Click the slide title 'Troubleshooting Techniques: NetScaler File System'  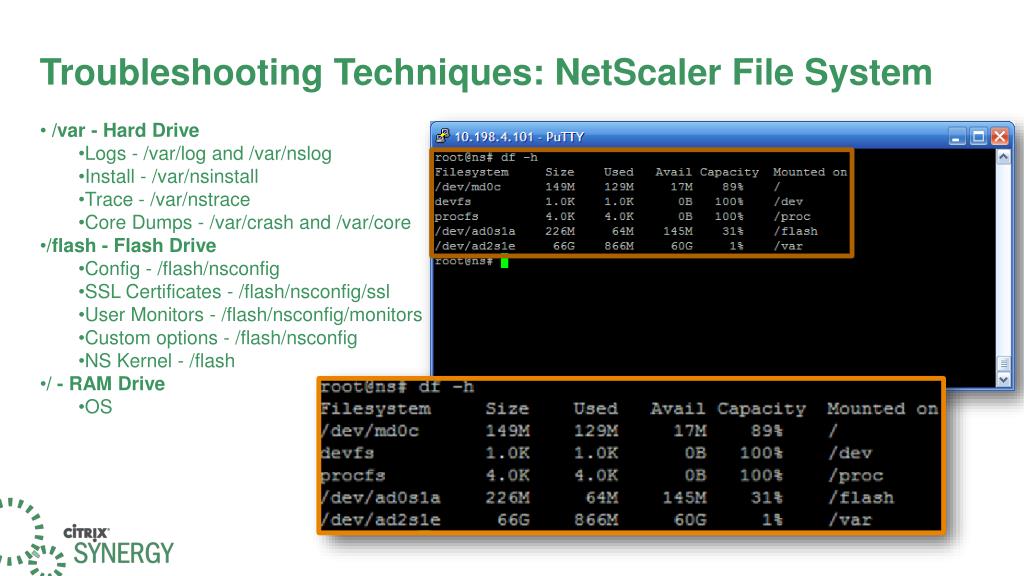tap(486, 72)
